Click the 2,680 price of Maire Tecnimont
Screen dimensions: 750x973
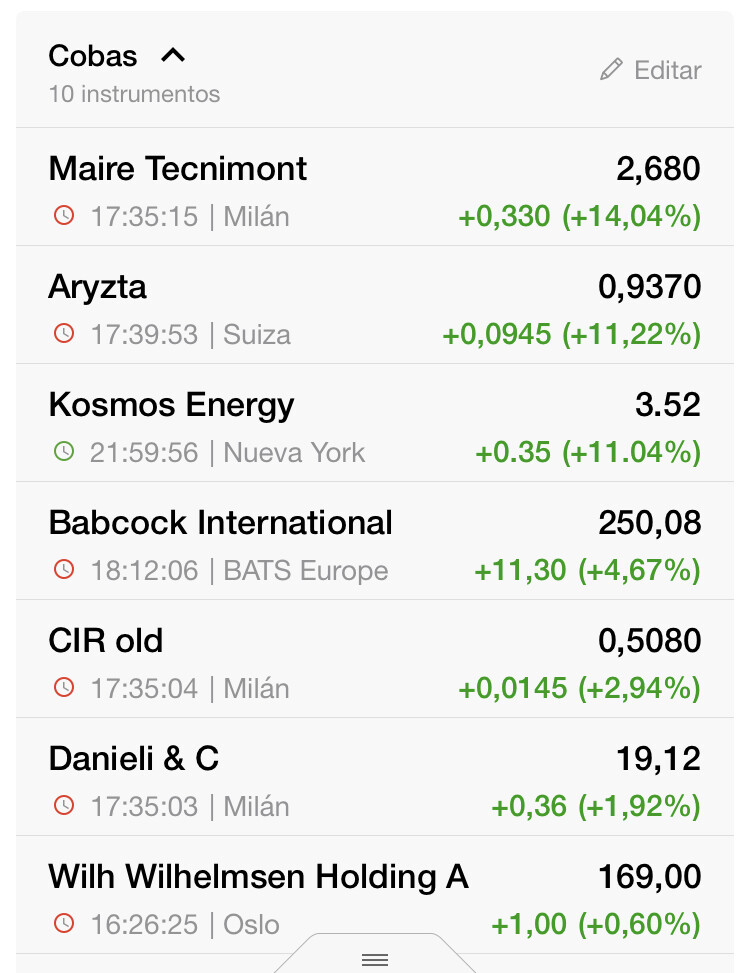click(658, 169)
